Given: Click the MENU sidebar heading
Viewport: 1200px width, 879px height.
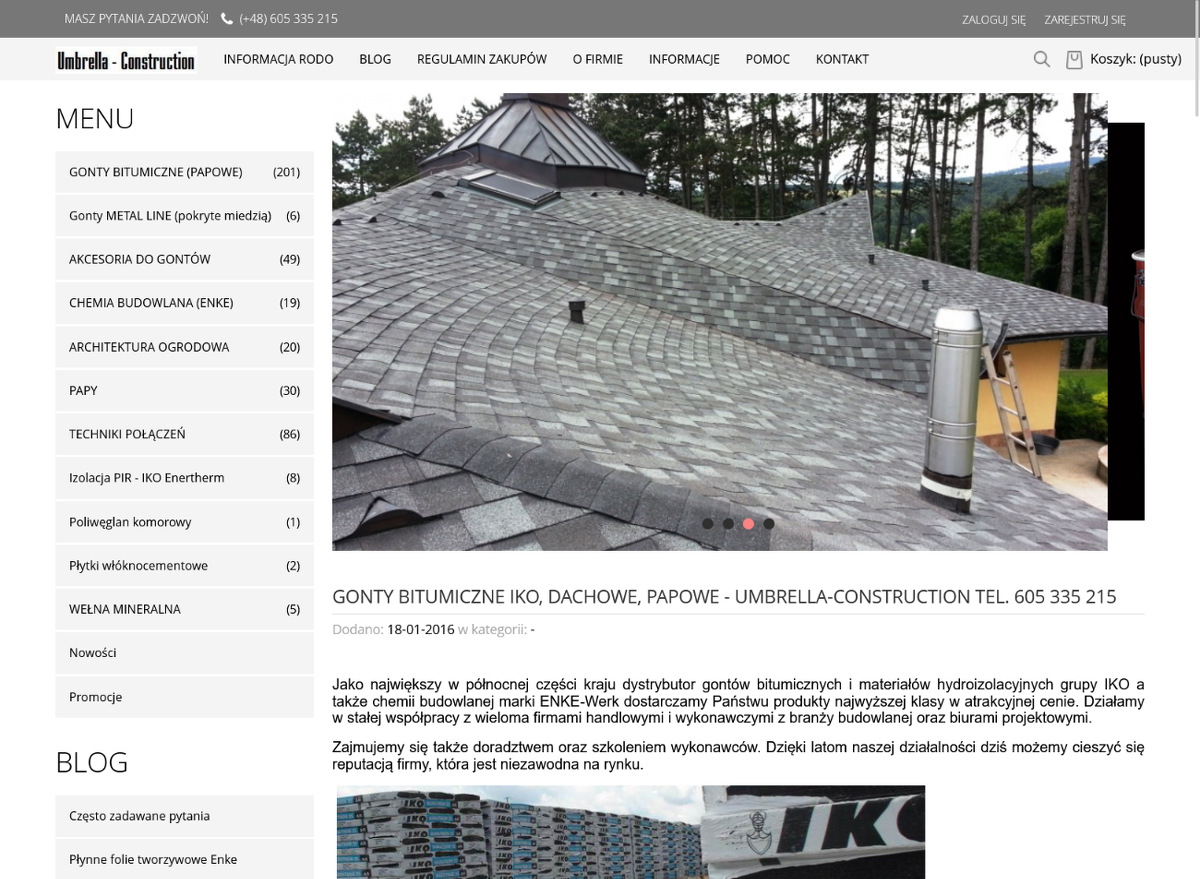Looking at the screenshot, I should 95,119.
